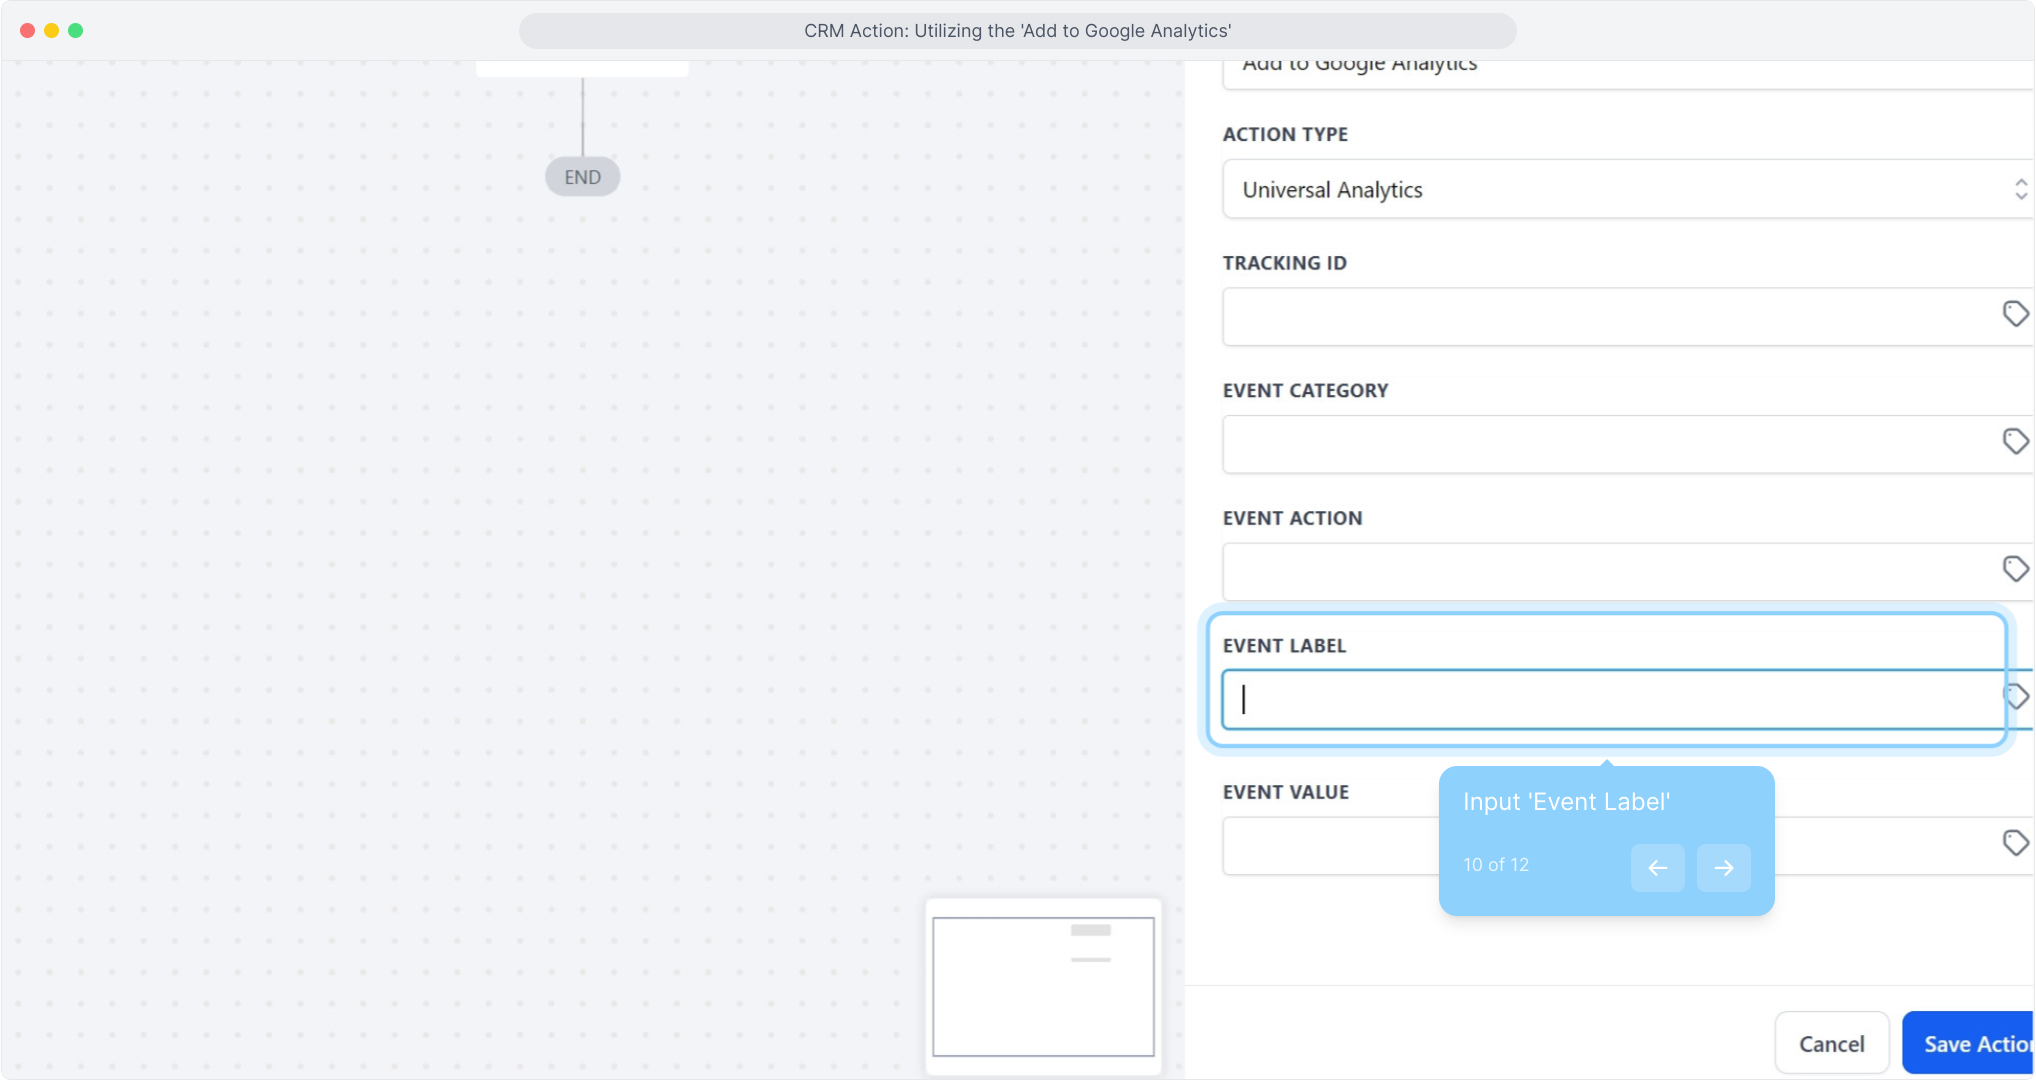The image size is (2036, 1080).
Task: Click the Universal Analytics stepper arrows
Action: tap(2020, 189)
